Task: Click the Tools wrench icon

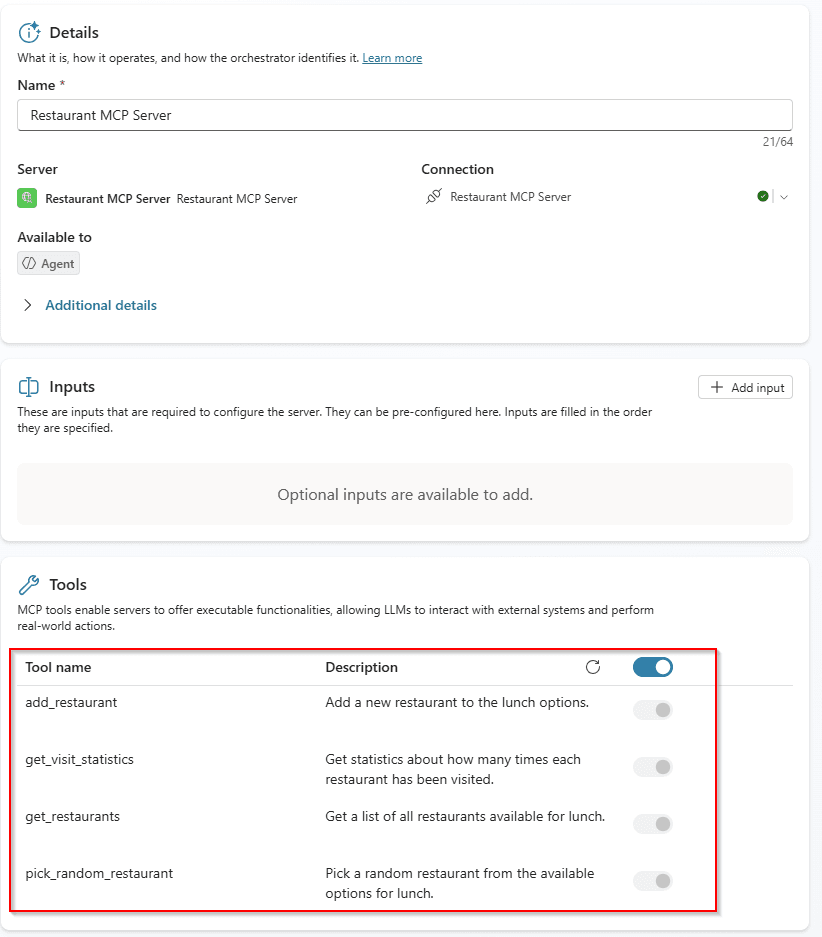Action: click(29, 585)
